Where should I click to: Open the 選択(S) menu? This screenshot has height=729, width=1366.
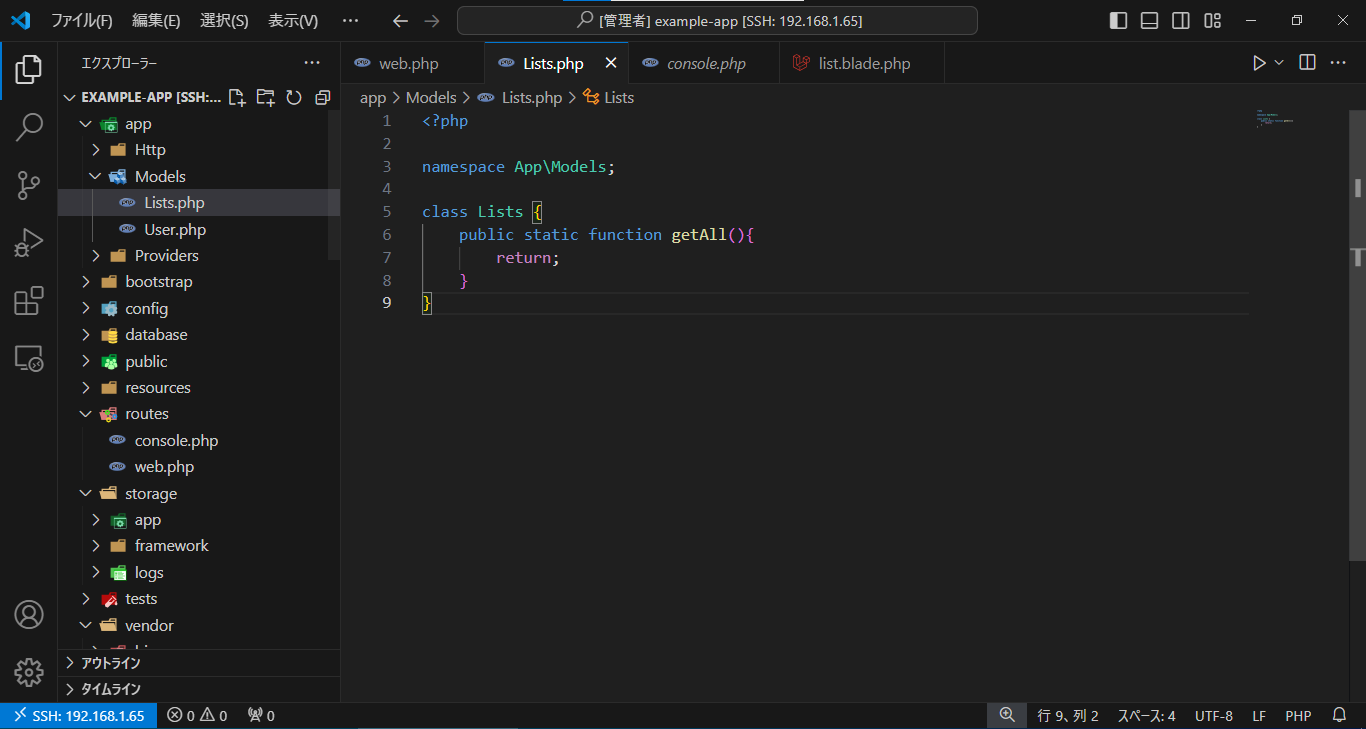coord(224,20)
